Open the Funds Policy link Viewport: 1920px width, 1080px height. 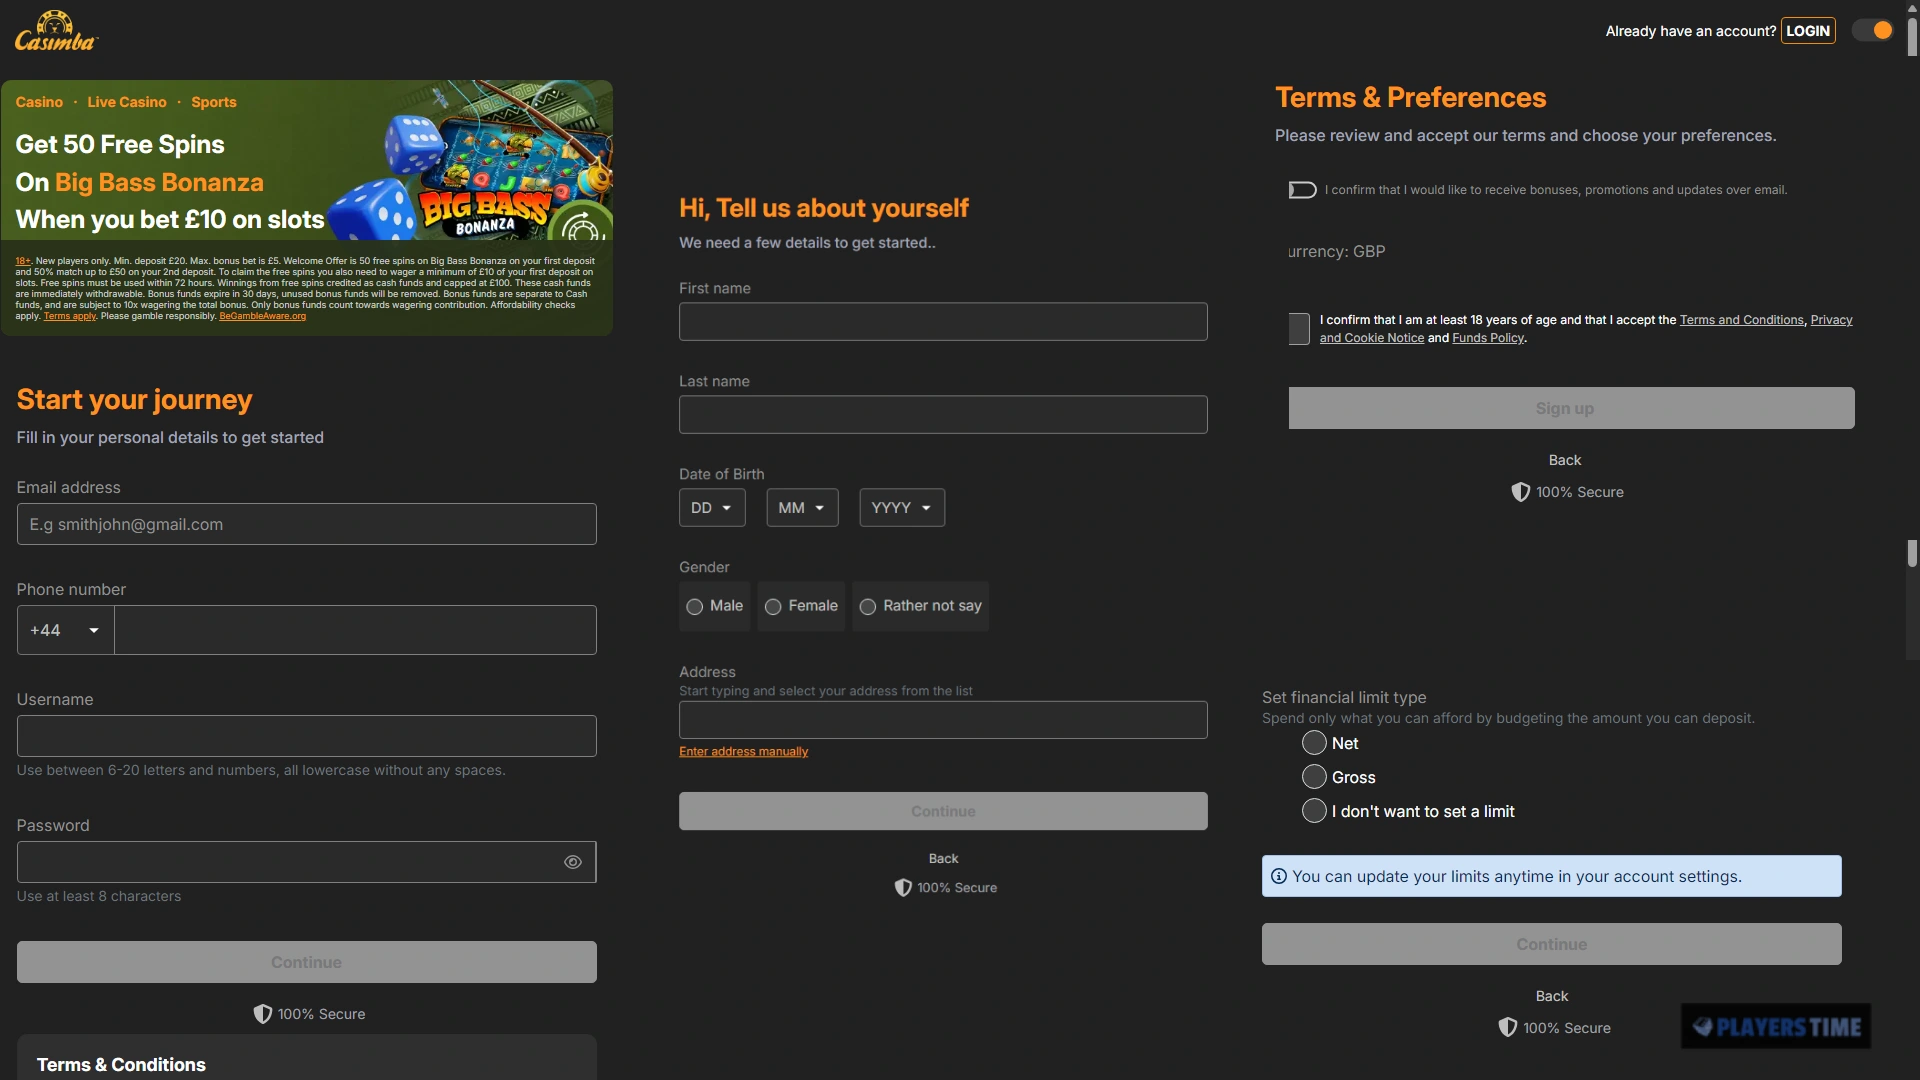click(x=1488, y=338)
